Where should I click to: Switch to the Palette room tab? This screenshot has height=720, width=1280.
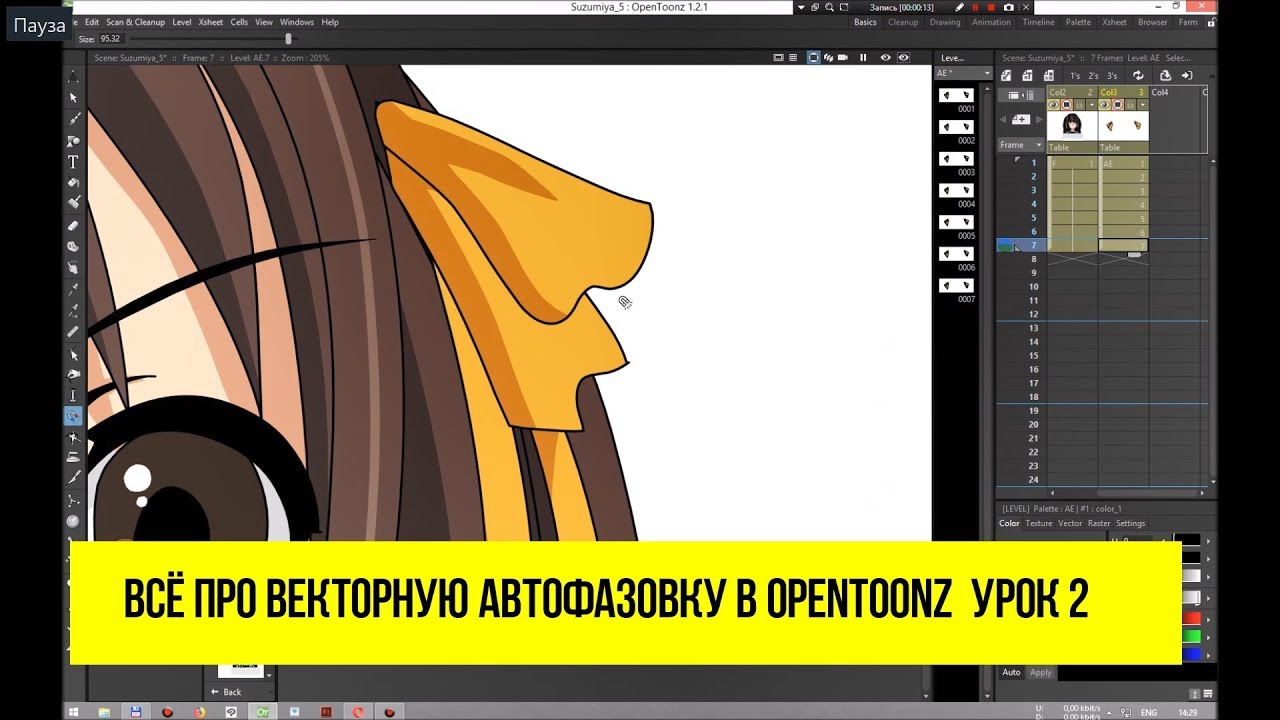pyautogui.click(x=1078, y=22)
